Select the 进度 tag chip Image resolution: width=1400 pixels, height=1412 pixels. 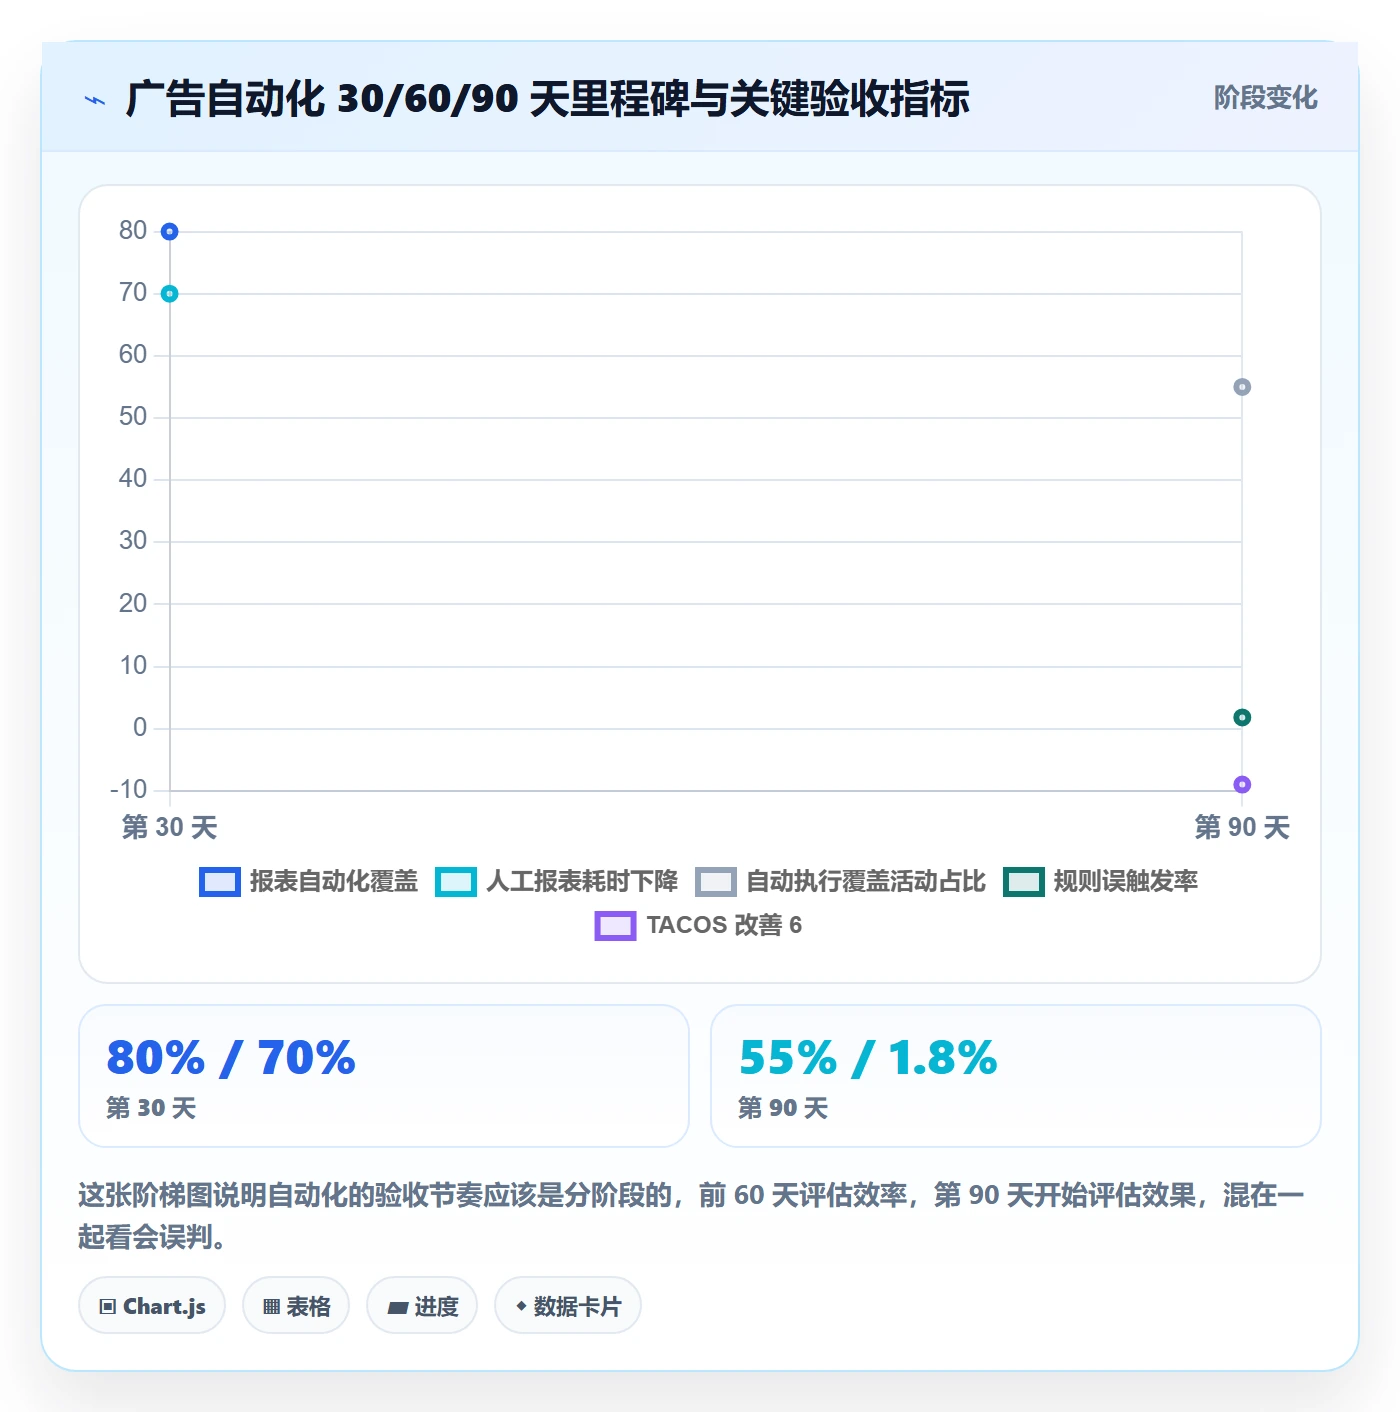click(x=422, y=1306)
